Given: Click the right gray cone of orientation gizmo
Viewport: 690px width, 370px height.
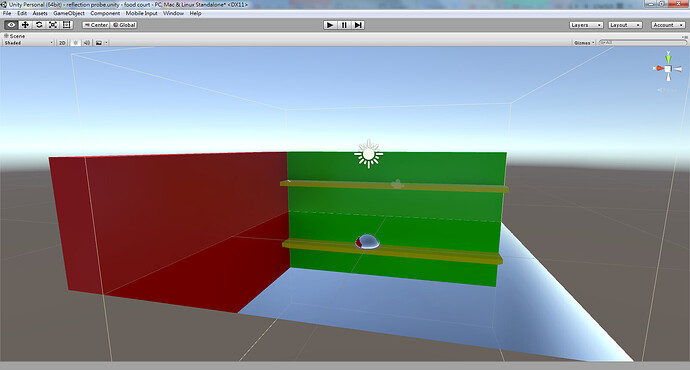Looking at the screenshot, I should pyautogui.click(x=678, y=69).
